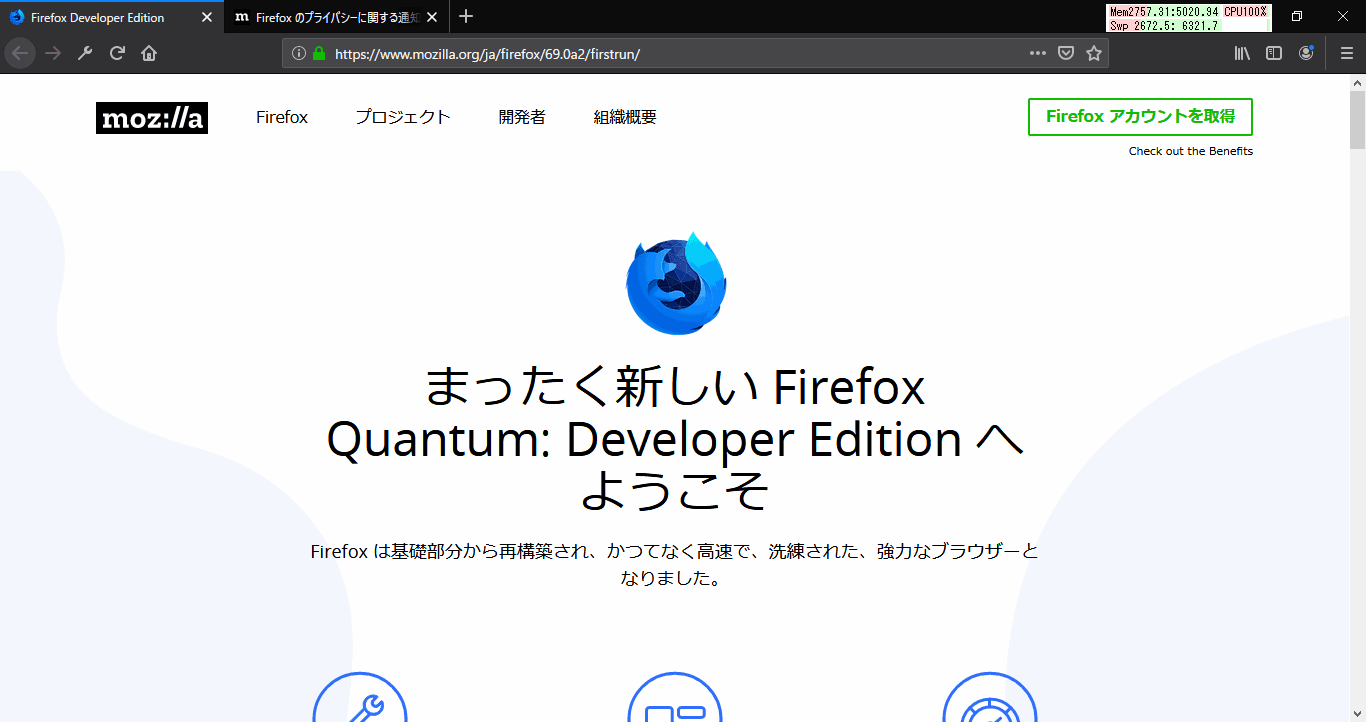Click the layout panels feature circle icon
This screenshot has width=1366, height=722.
(x=675, y=697)
